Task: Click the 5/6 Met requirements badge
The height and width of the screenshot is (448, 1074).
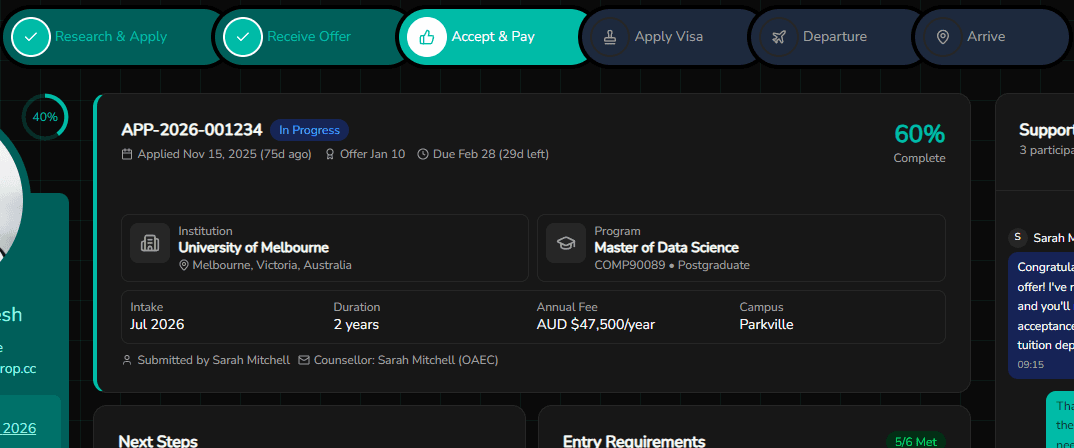Action: [x=916, y=441]
